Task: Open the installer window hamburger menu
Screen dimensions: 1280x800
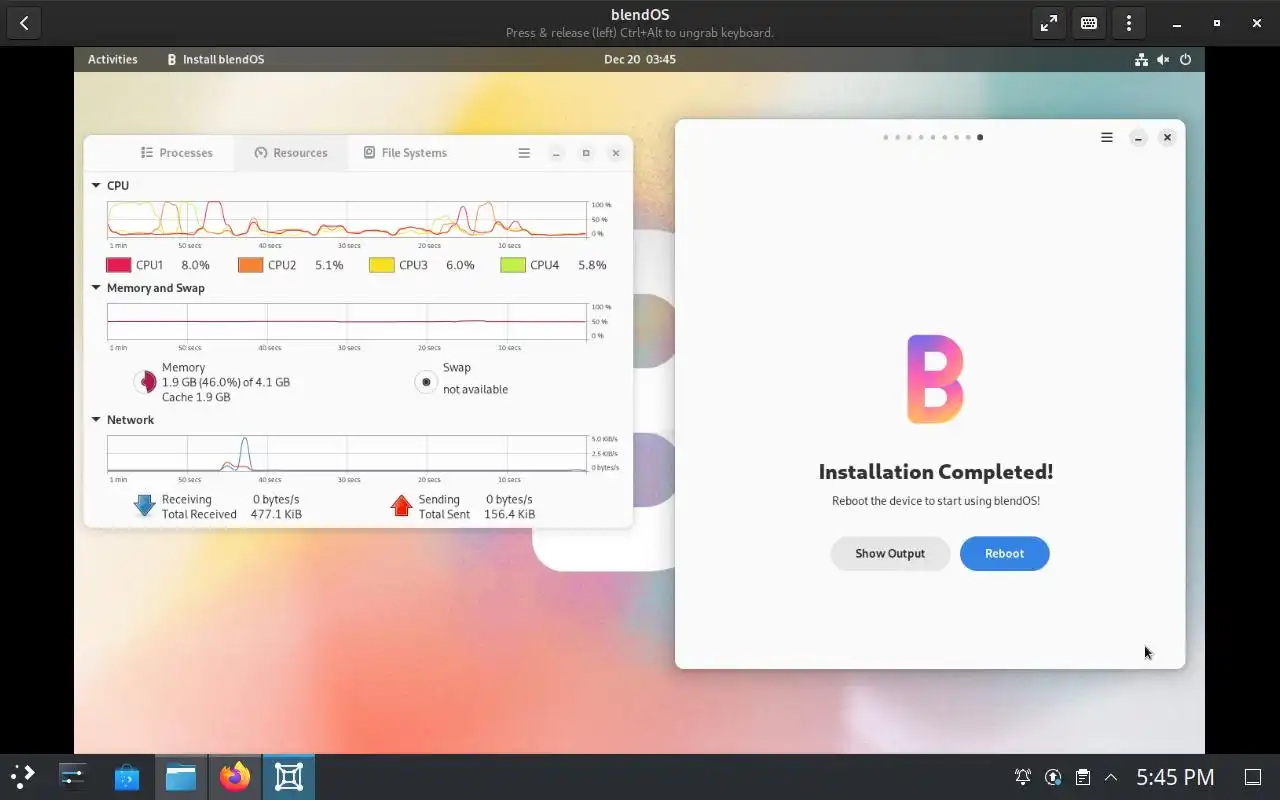Action: click(1107, 138)
